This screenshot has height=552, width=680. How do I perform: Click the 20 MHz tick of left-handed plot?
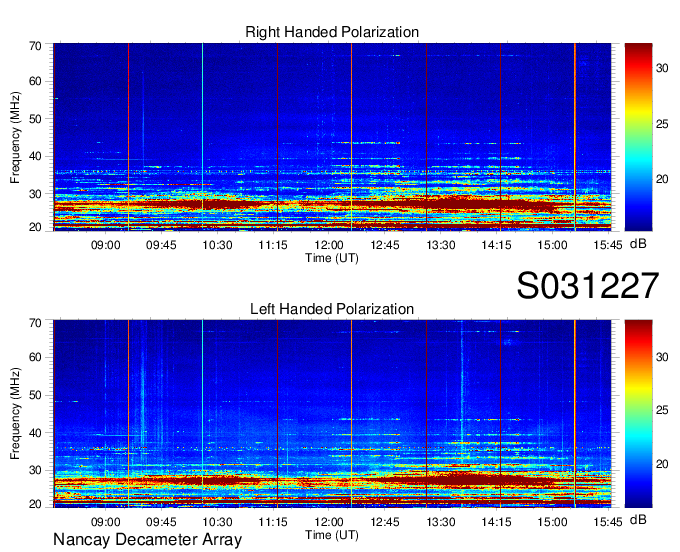pyautogui.click(x=35, y=504)
